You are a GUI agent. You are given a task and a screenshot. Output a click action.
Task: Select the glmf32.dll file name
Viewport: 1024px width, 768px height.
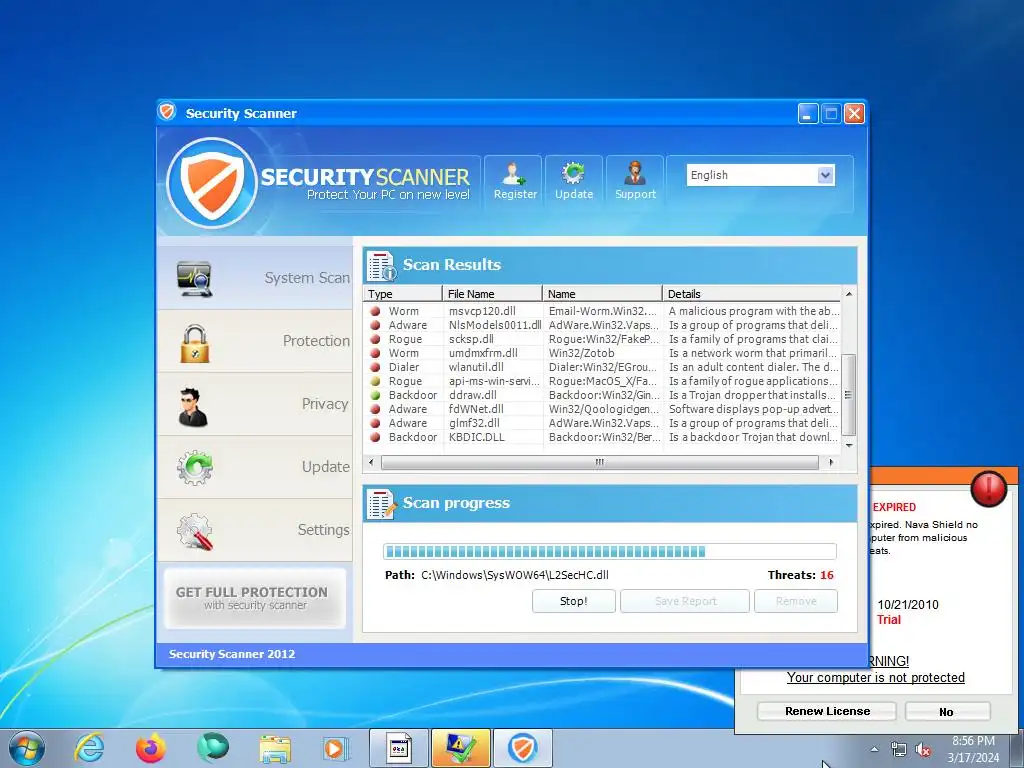[x=474, y=423]
